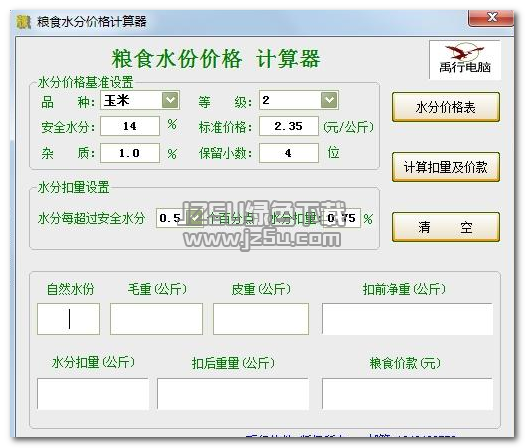Click the 水分扣量(公斤) output box

(x=93, y=394)
